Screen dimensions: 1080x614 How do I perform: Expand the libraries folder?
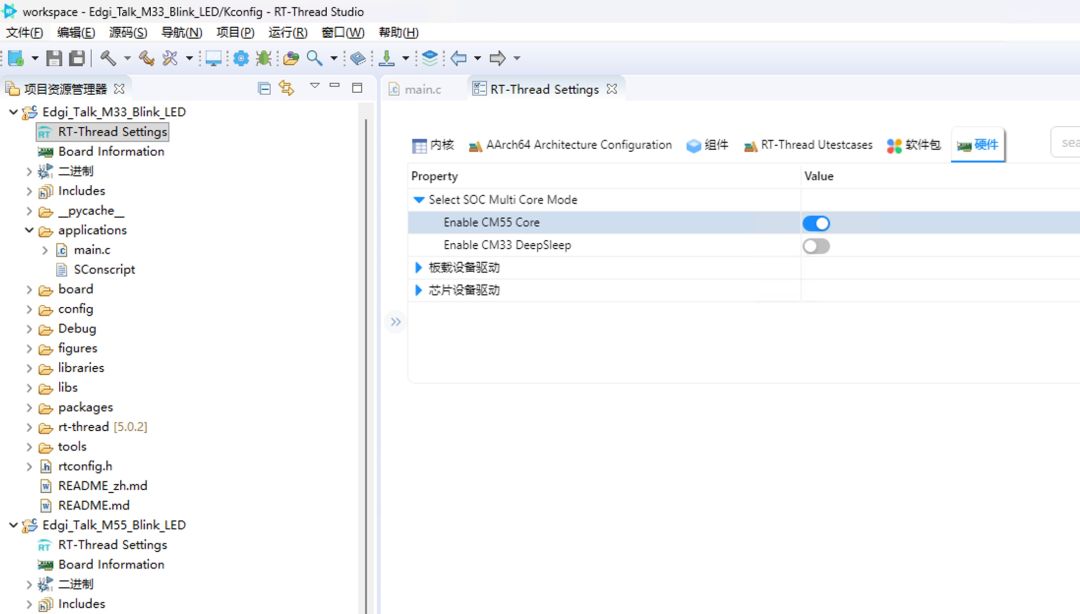pos(29,368)
